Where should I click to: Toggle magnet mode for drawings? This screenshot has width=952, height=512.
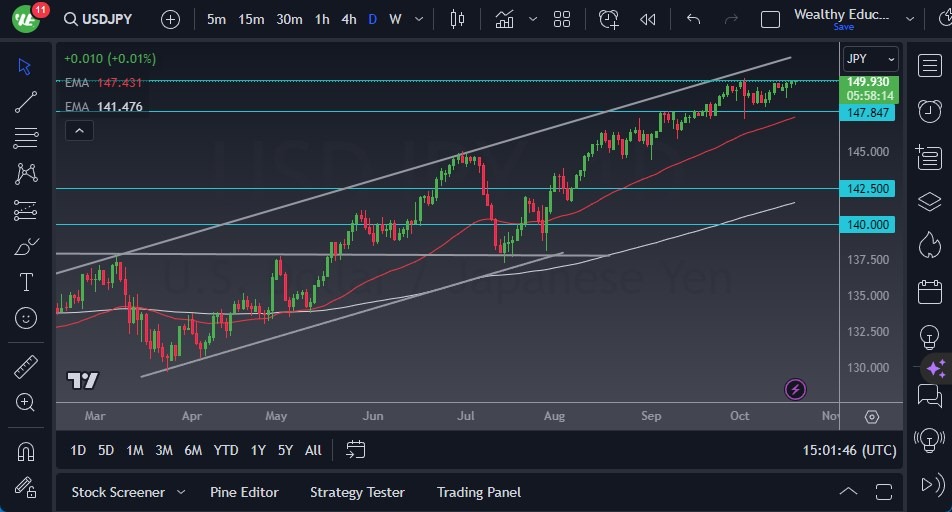tap(26, 451)
